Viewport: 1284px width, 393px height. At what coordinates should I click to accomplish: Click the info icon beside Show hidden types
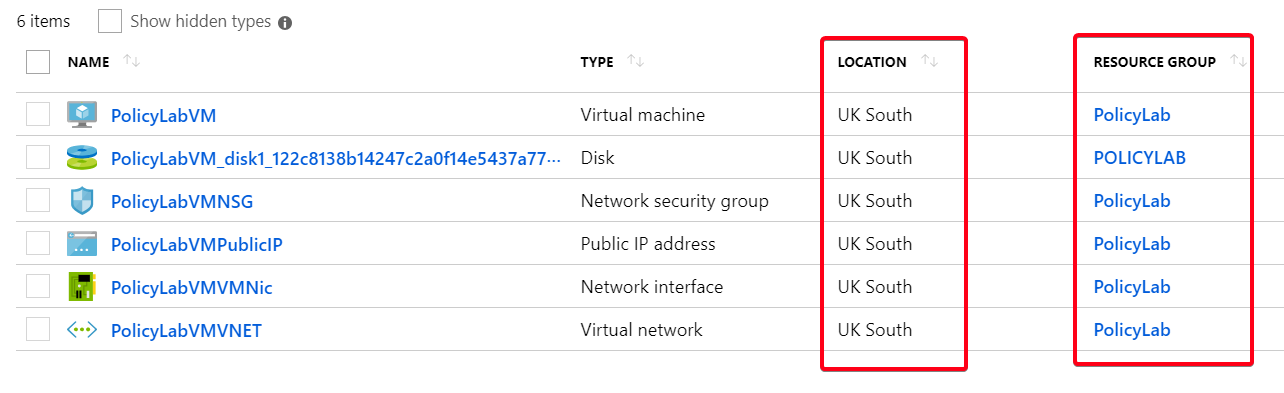[x=285, y=23]
